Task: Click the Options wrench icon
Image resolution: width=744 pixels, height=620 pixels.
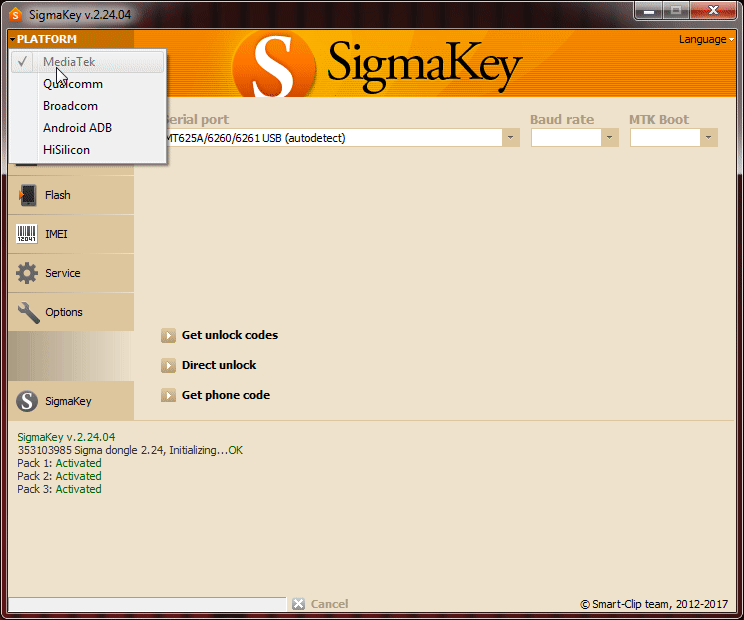Action: tap(27, 312)
